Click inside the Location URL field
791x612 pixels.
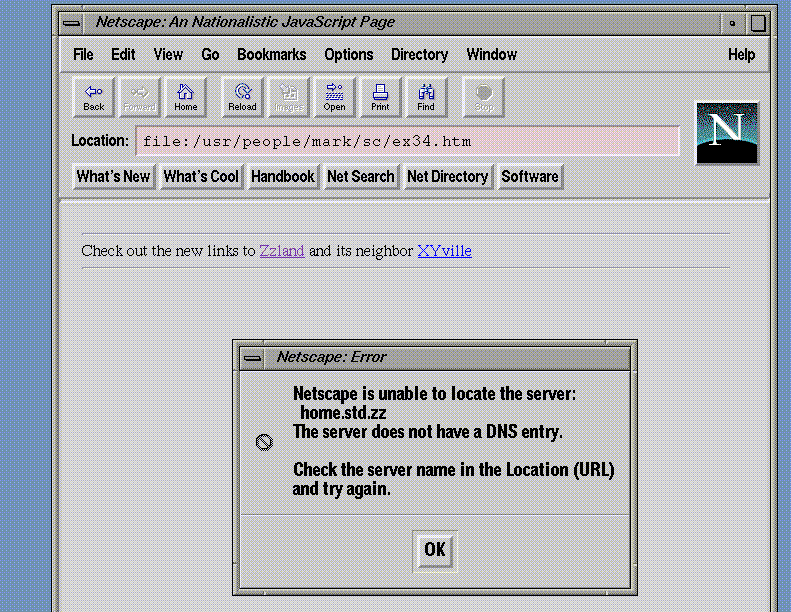click(x=407, y=141)
